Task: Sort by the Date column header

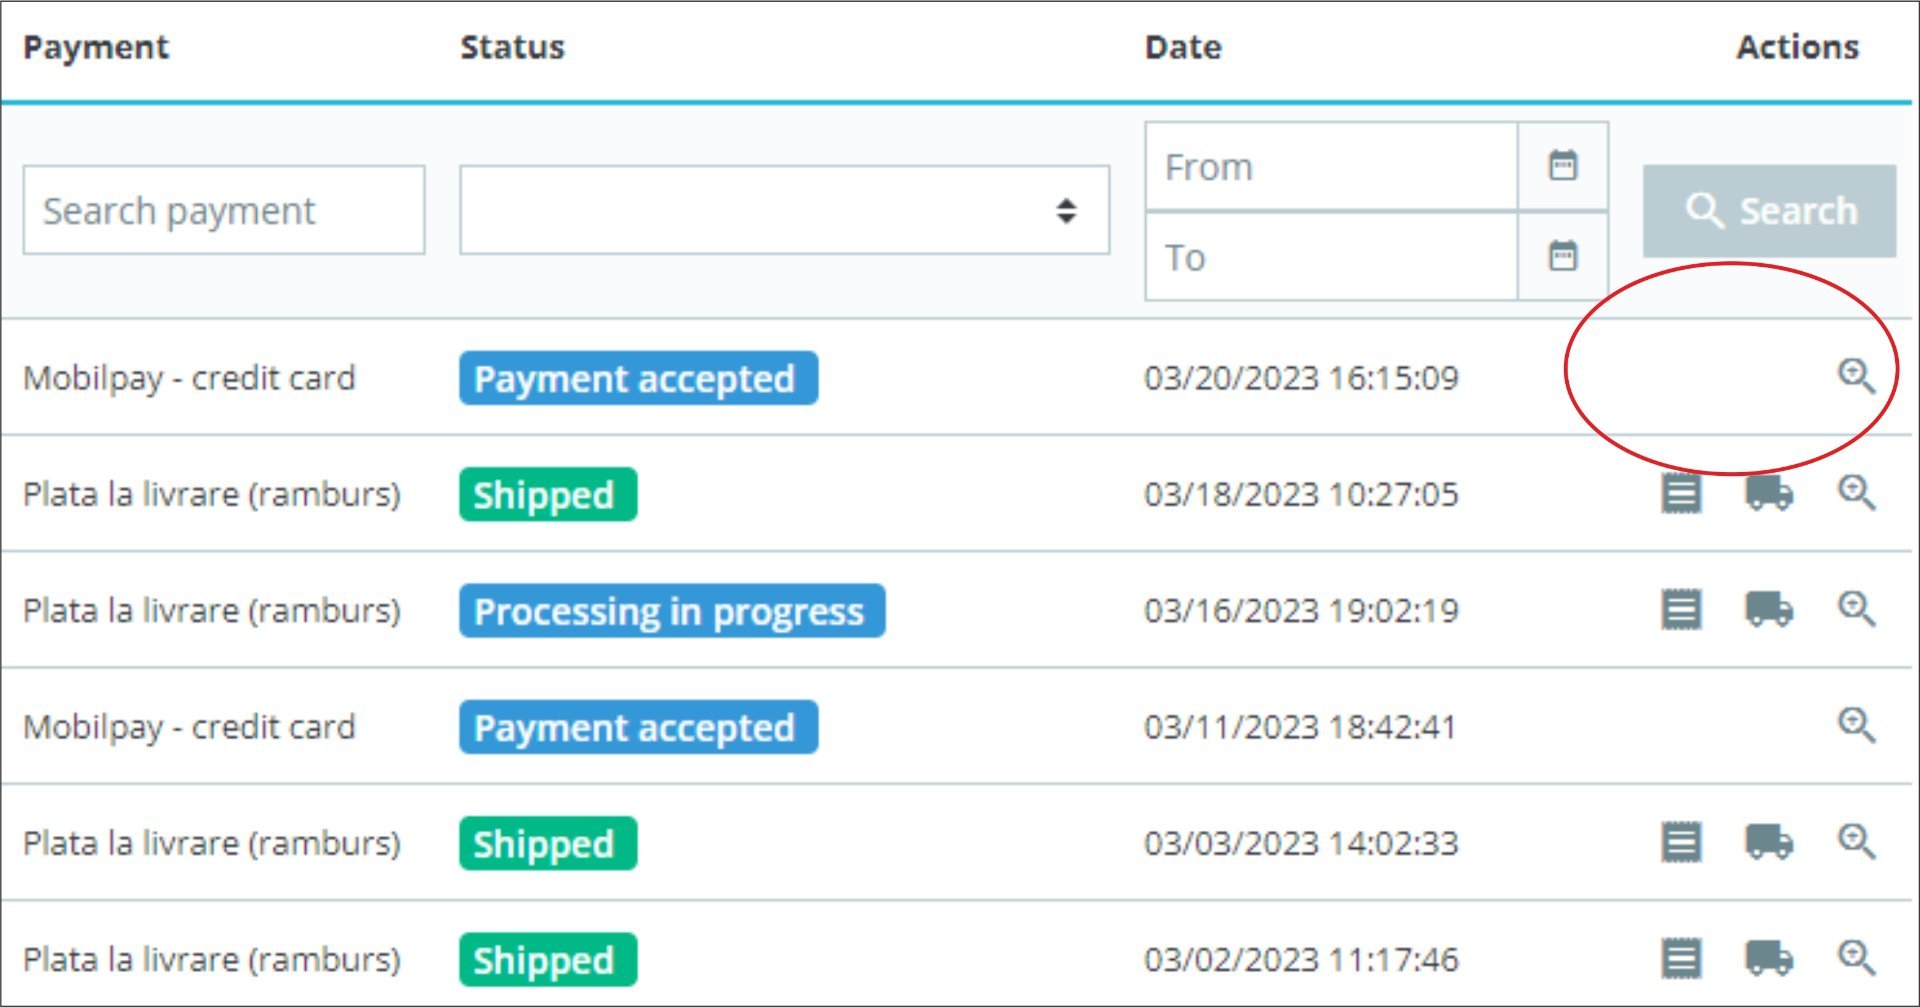Action: [1183, 47]
